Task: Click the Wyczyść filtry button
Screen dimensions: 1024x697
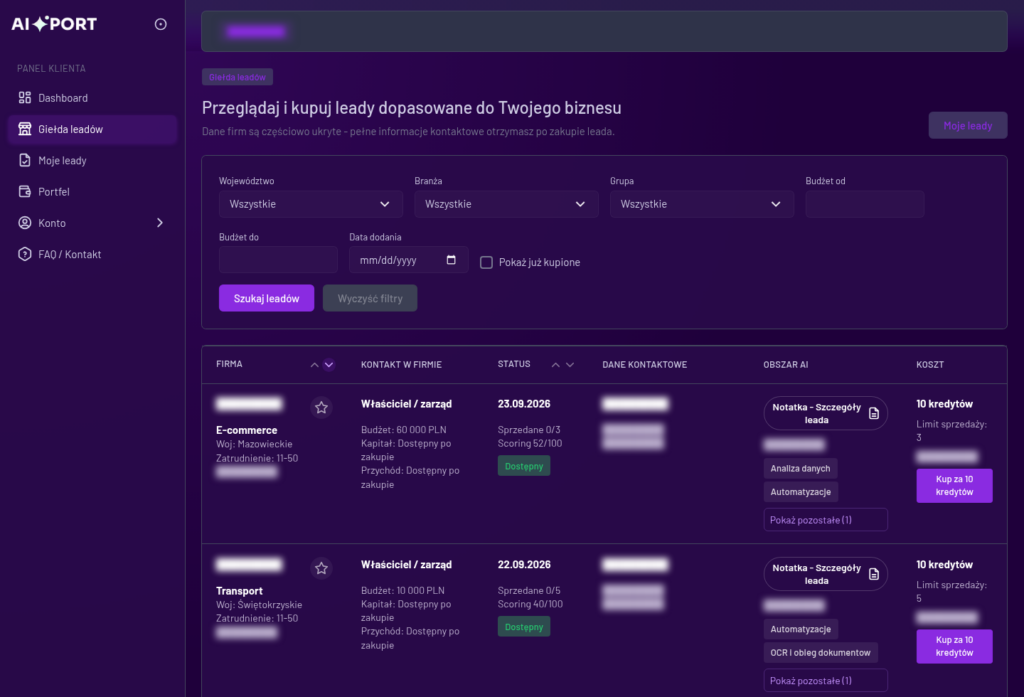Action: 370,298
